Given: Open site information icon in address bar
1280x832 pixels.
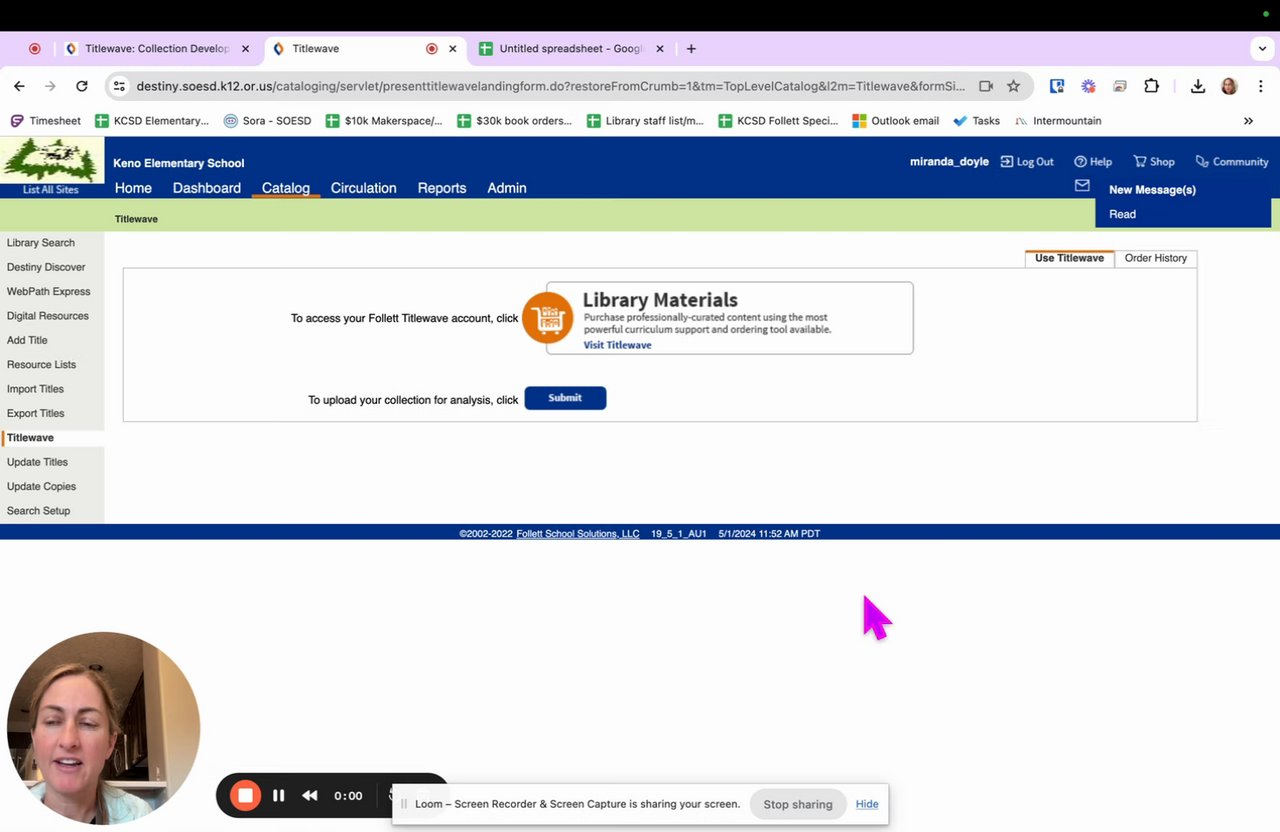Looking at the screenshot, I should [x=119, y=86].
